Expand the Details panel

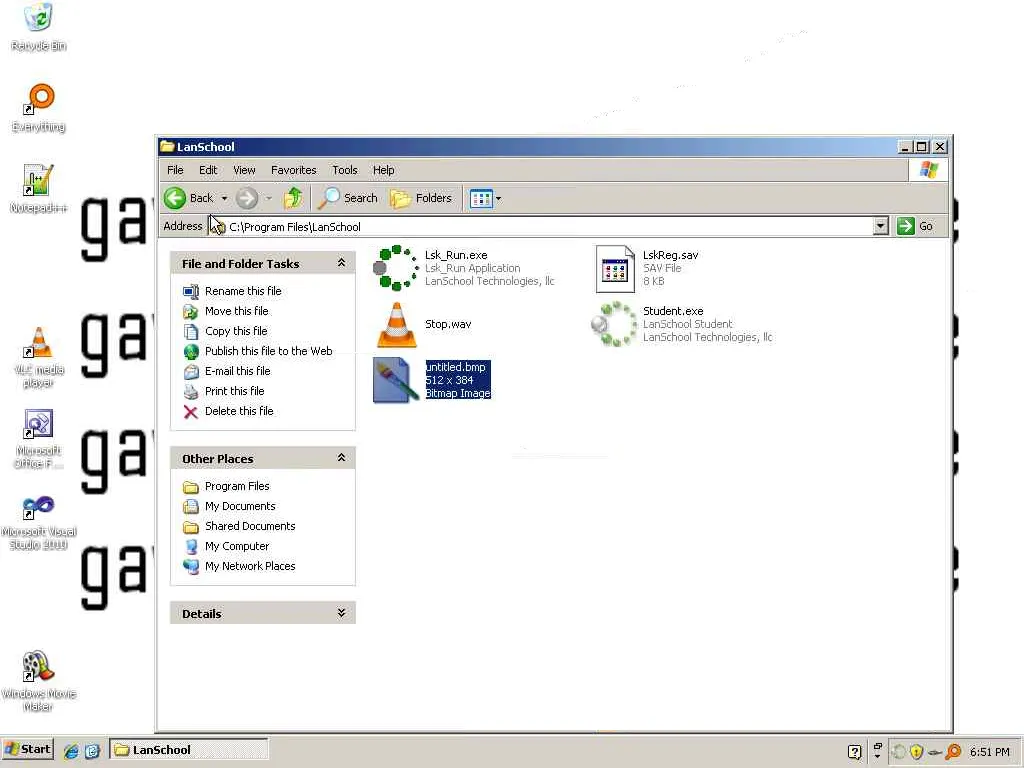tap(341, 613)
